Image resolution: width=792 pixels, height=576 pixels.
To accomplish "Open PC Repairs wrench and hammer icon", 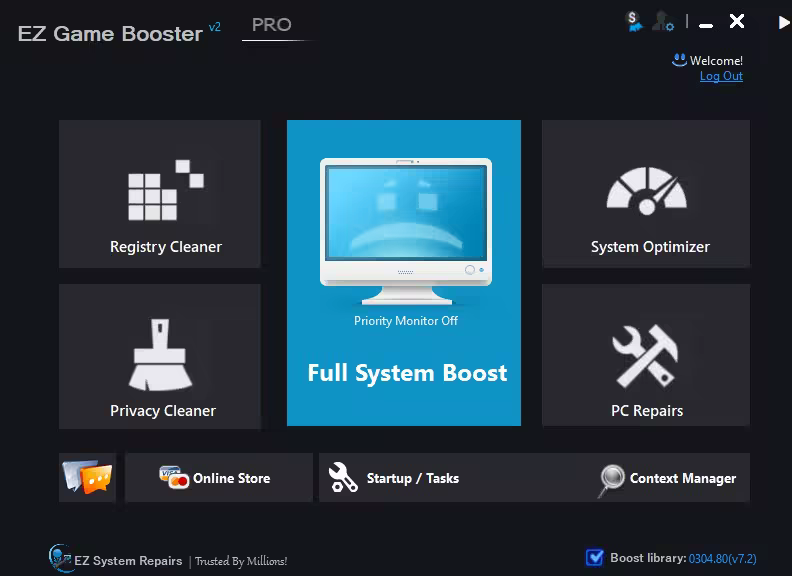I will [645, 355].
